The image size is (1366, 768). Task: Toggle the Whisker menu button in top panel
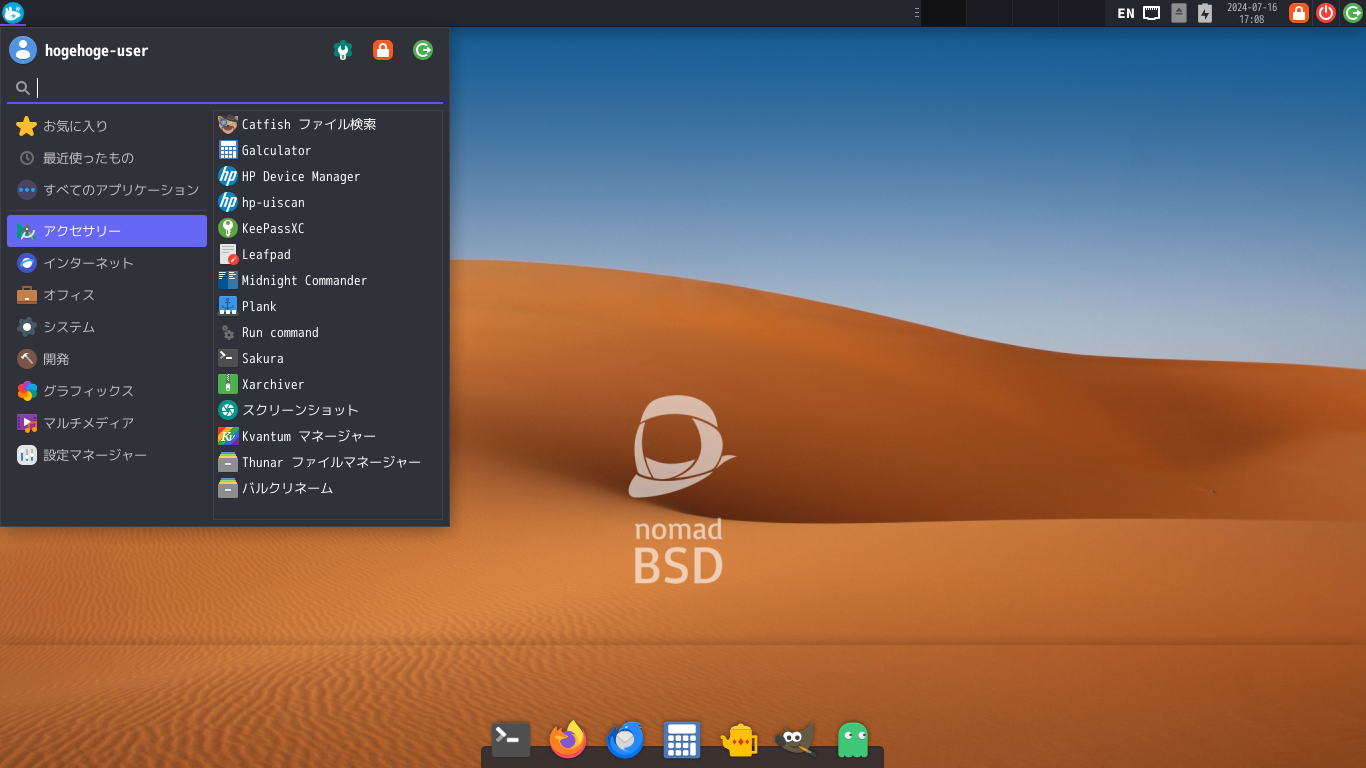(13, 13)
